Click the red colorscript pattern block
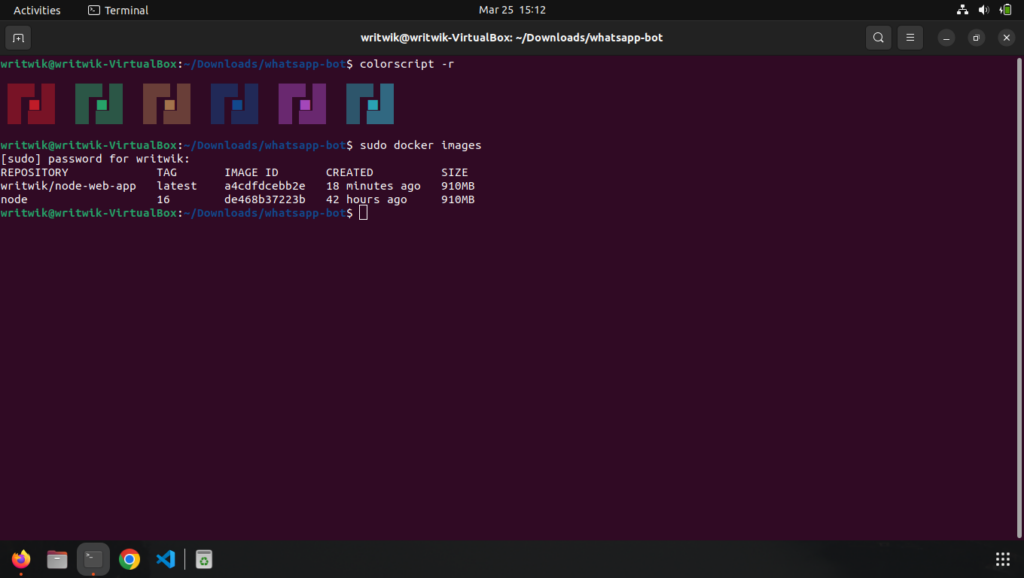 point(30,102)
